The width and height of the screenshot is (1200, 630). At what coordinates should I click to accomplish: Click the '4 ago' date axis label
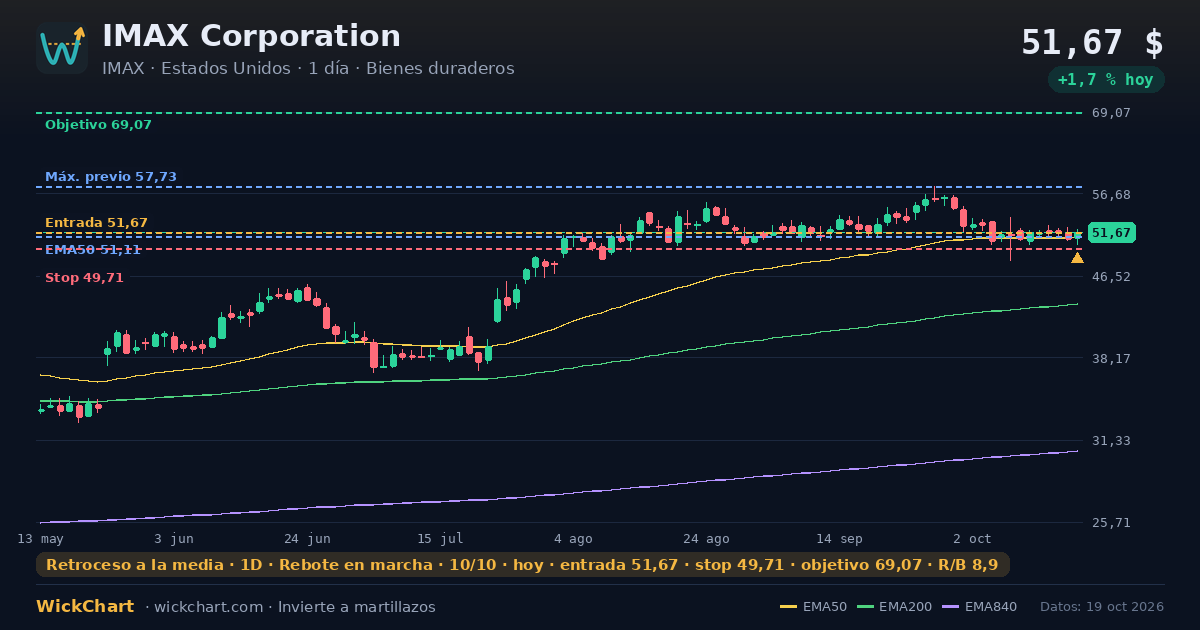pos(573,538)
